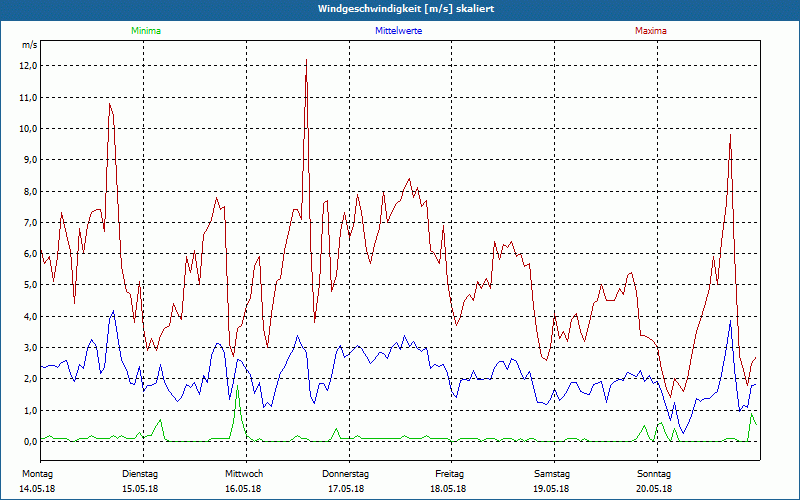
Task: Click the '20.05.18' date label
Action: tap(654, 489)
